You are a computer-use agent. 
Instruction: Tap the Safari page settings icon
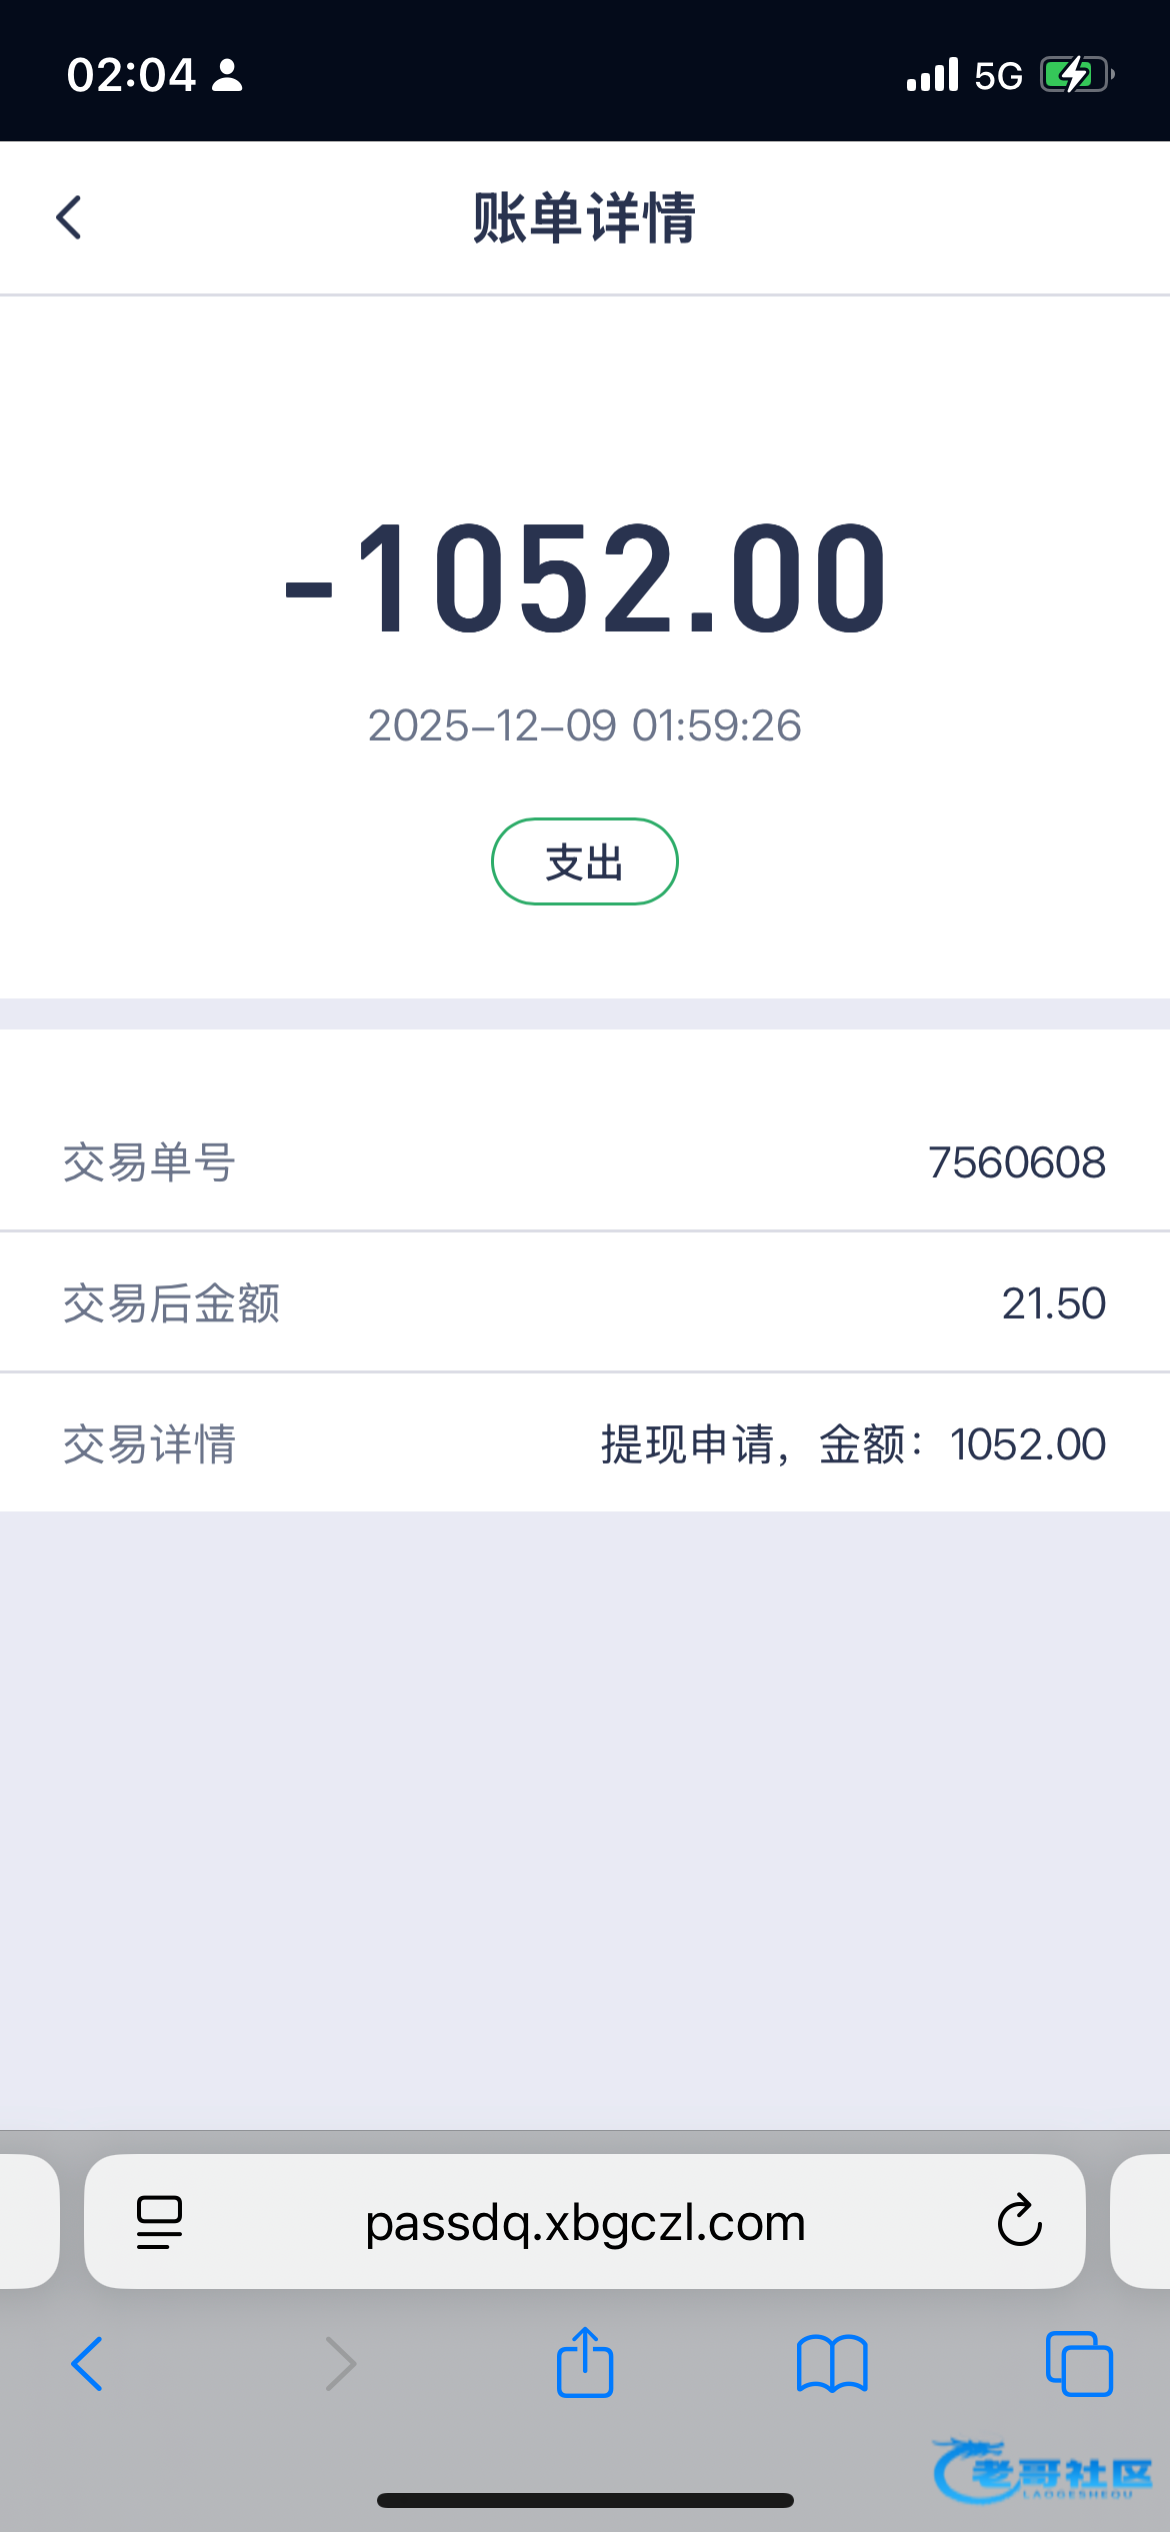(x=159, y=2222)
